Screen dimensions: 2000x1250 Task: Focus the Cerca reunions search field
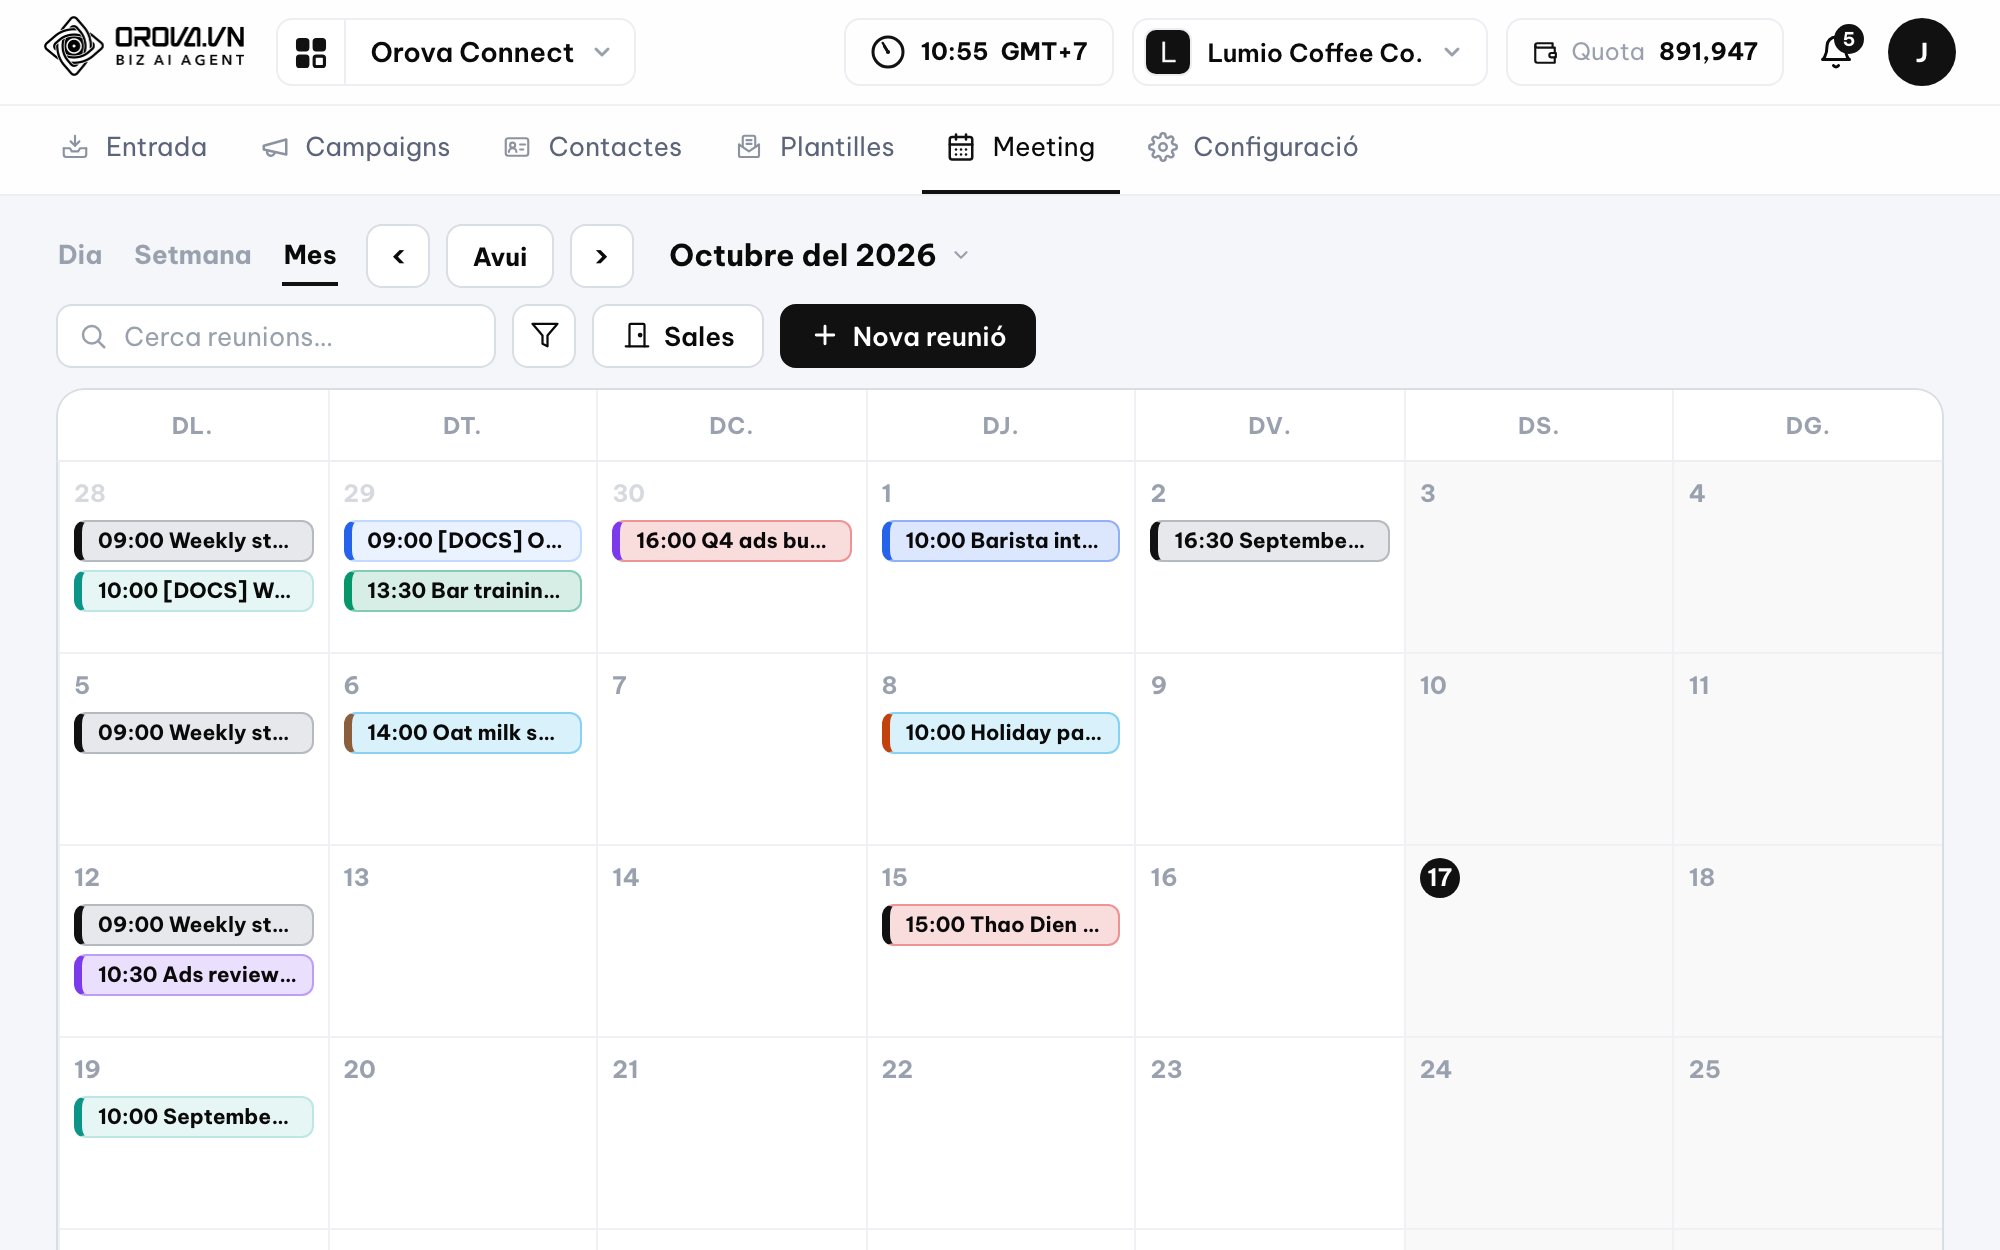click(276, 336)
